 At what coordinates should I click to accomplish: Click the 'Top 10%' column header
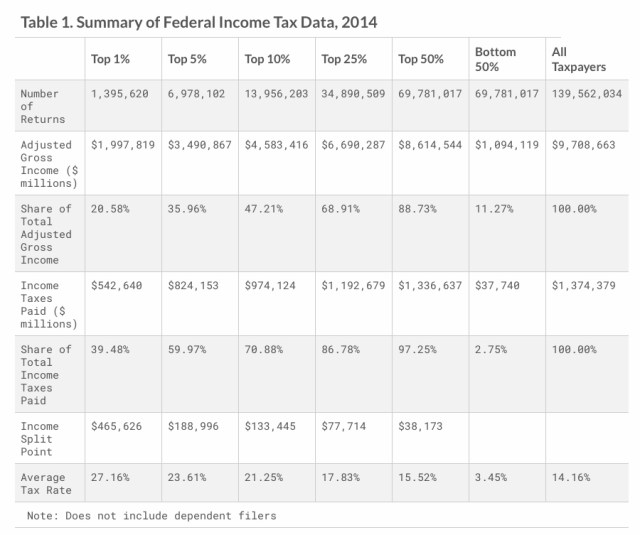(x=267, y=59)
